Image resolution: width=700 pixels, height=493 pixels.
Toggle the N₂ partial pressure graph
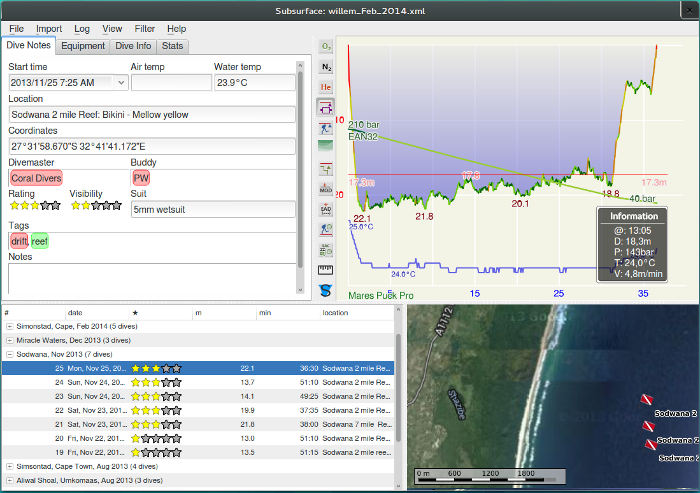(326, 67)
